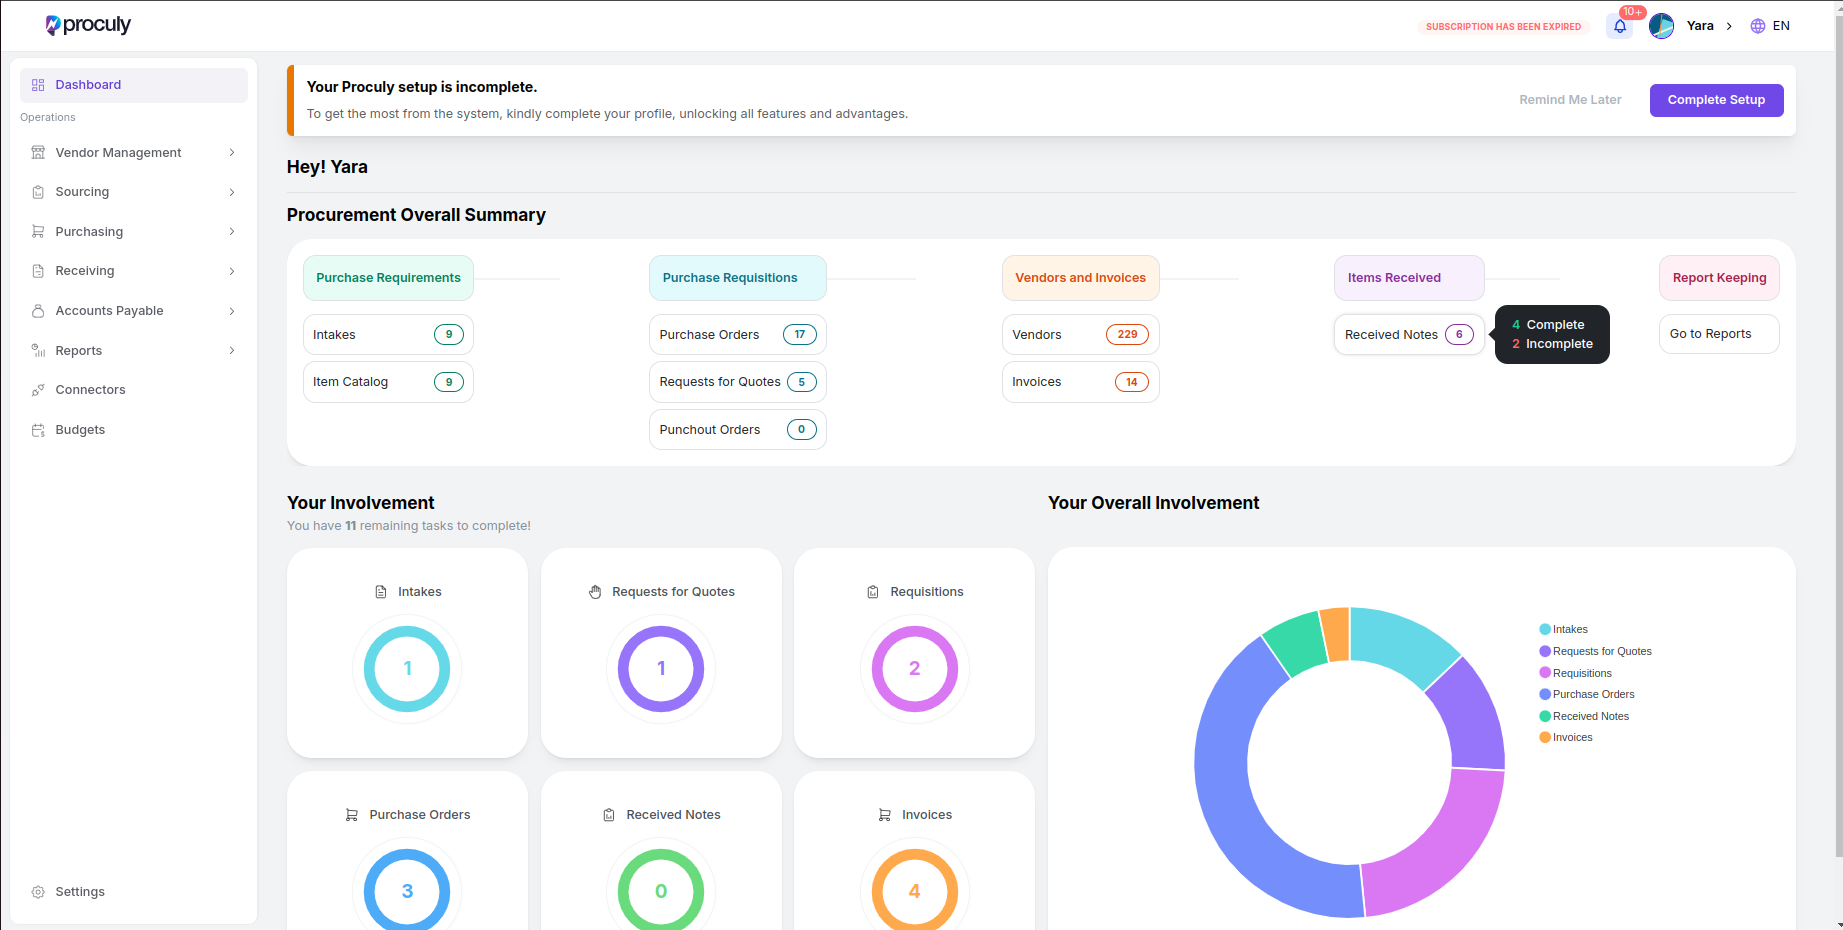This screenshot has width=1843, height=930.
Task: Toggle Intakes in the chart legend
Action: click(x=1564, y=629)
